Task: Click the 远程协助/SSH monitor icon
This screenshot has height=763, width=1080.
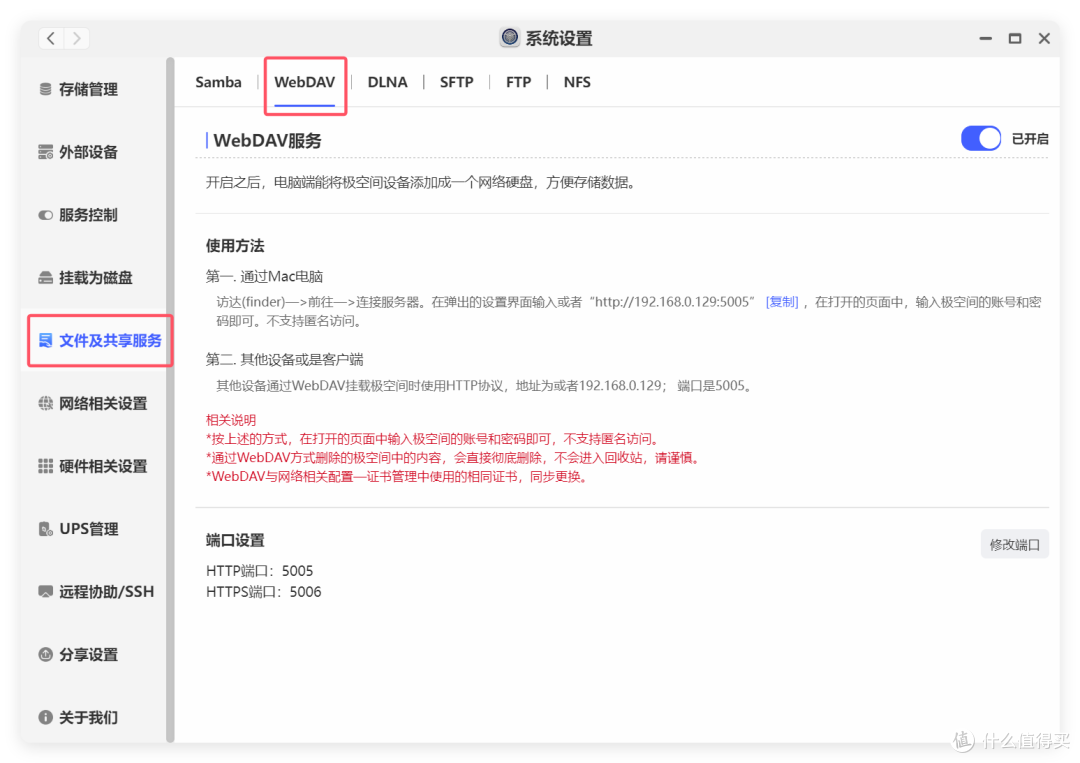Action: coord(45,592)
